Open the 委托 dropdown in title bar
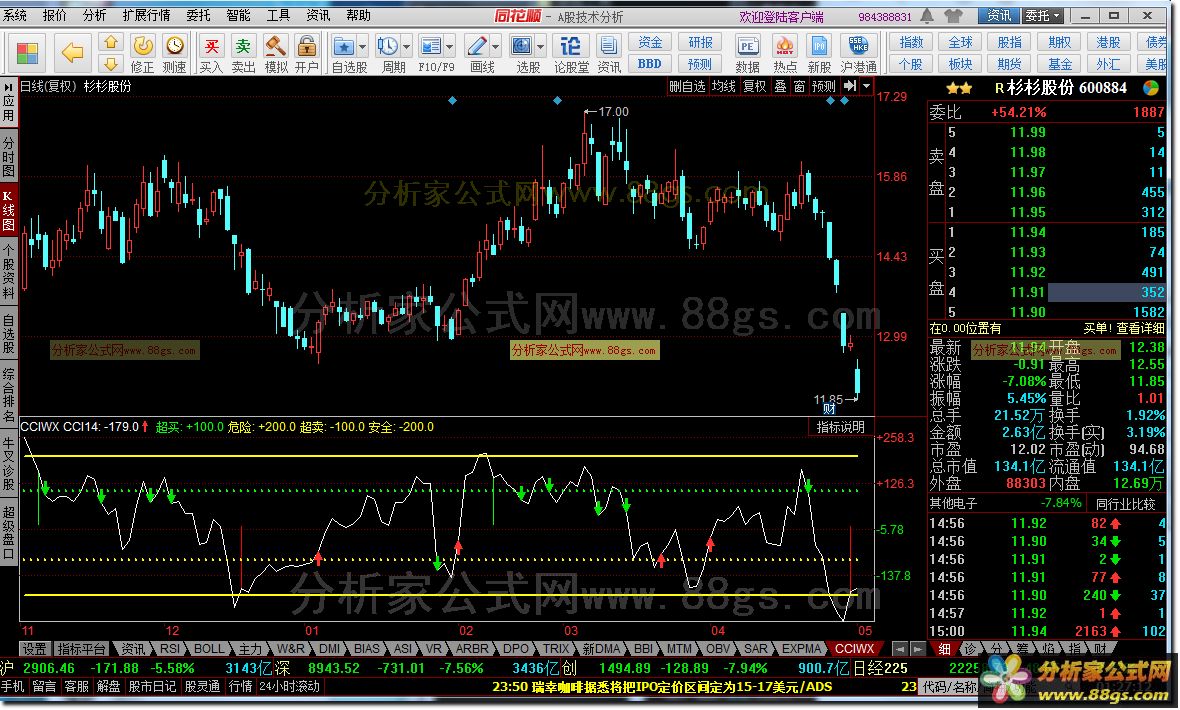The height and width of the screenshot is (710, 1180). [1042, 15]
